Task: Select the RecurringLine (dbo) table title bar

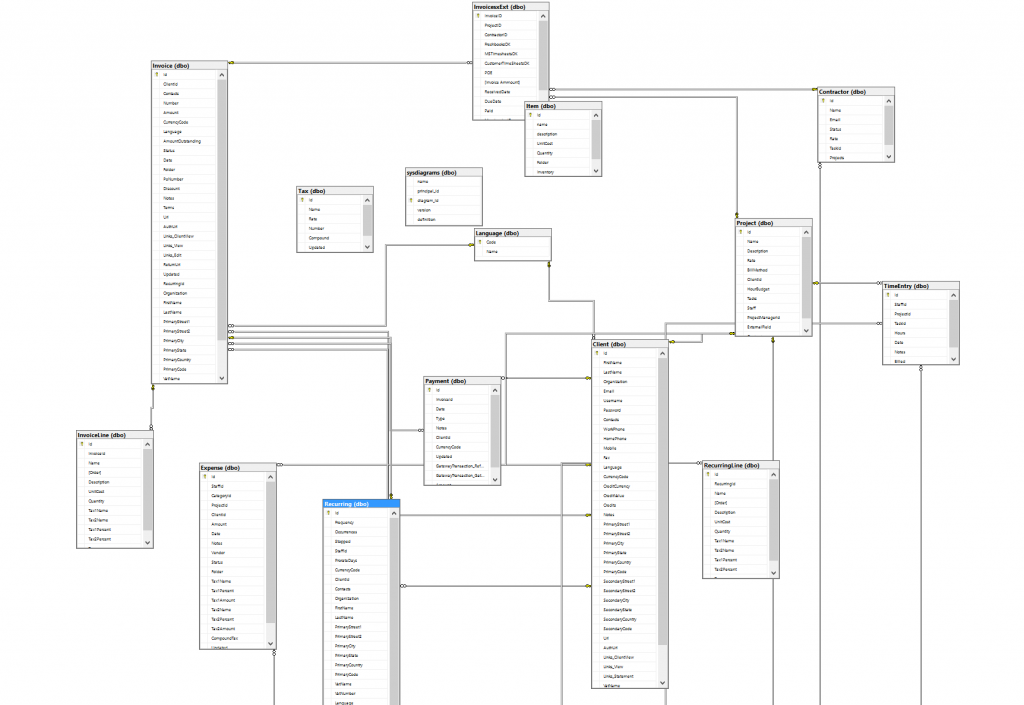Action: point(740,465)
